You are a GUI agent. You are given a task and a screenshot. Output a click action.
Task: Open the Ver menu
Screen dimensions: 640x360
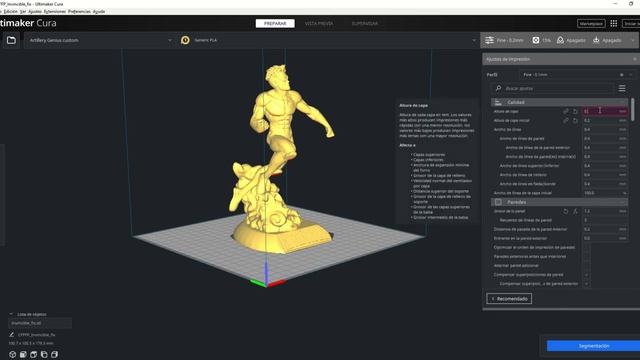click(23, 11)
